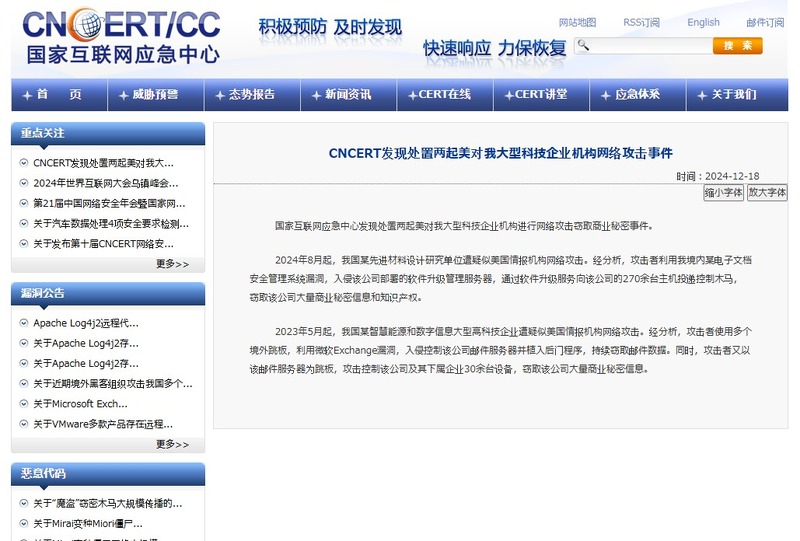
Task: Click 缩小字体 to shrink text
Action: [723, 193]
